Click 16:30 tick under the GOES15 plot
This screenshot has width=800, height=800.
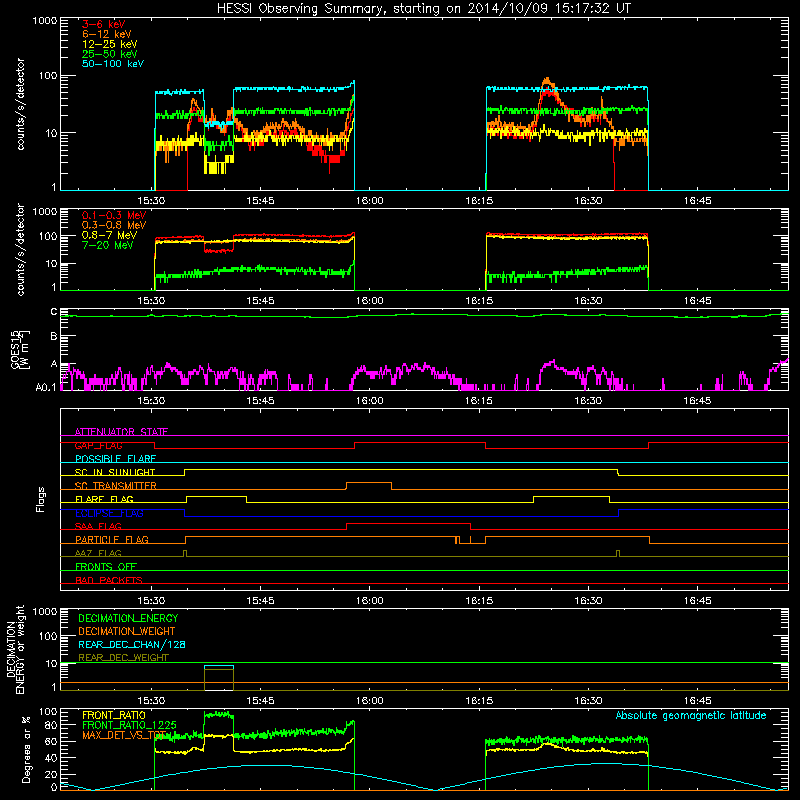tap(588, 401)
